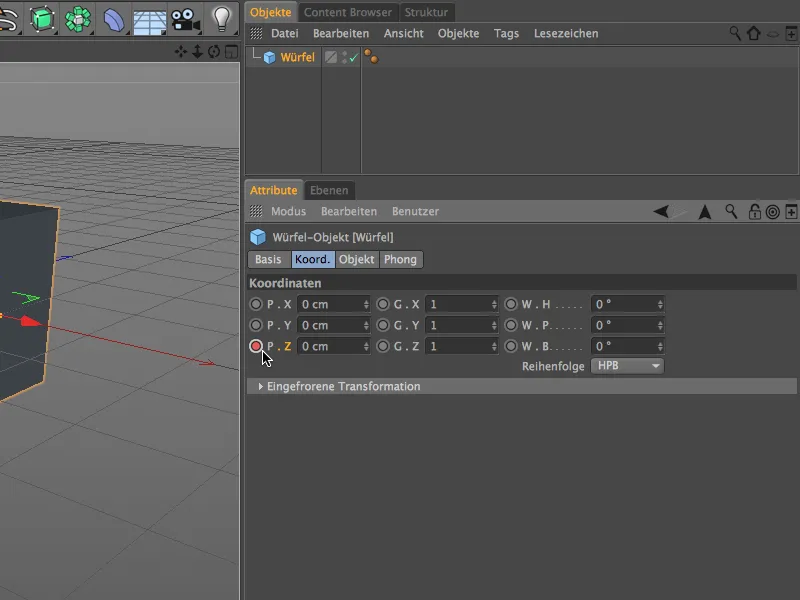Image resolution: width=800 pixels, height=600 pixels.
Task: Toggle the Attribute manager lock icon
Action: (755, 211)
